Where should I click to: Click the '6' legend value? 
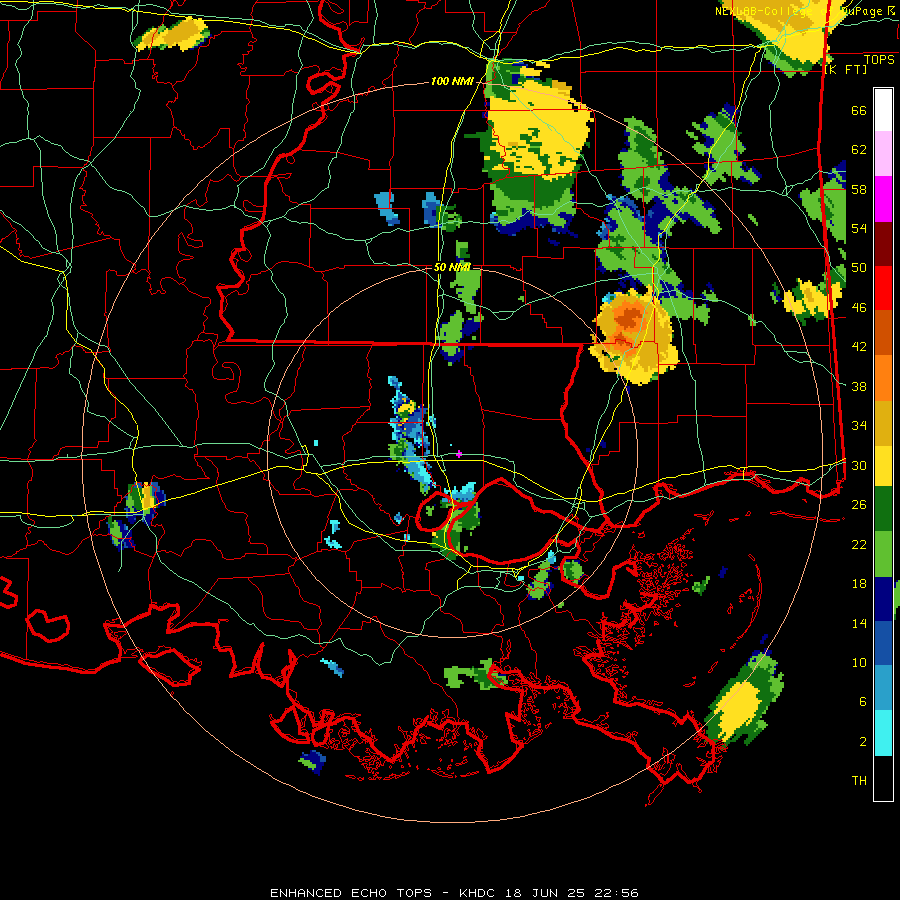point(863,702)
